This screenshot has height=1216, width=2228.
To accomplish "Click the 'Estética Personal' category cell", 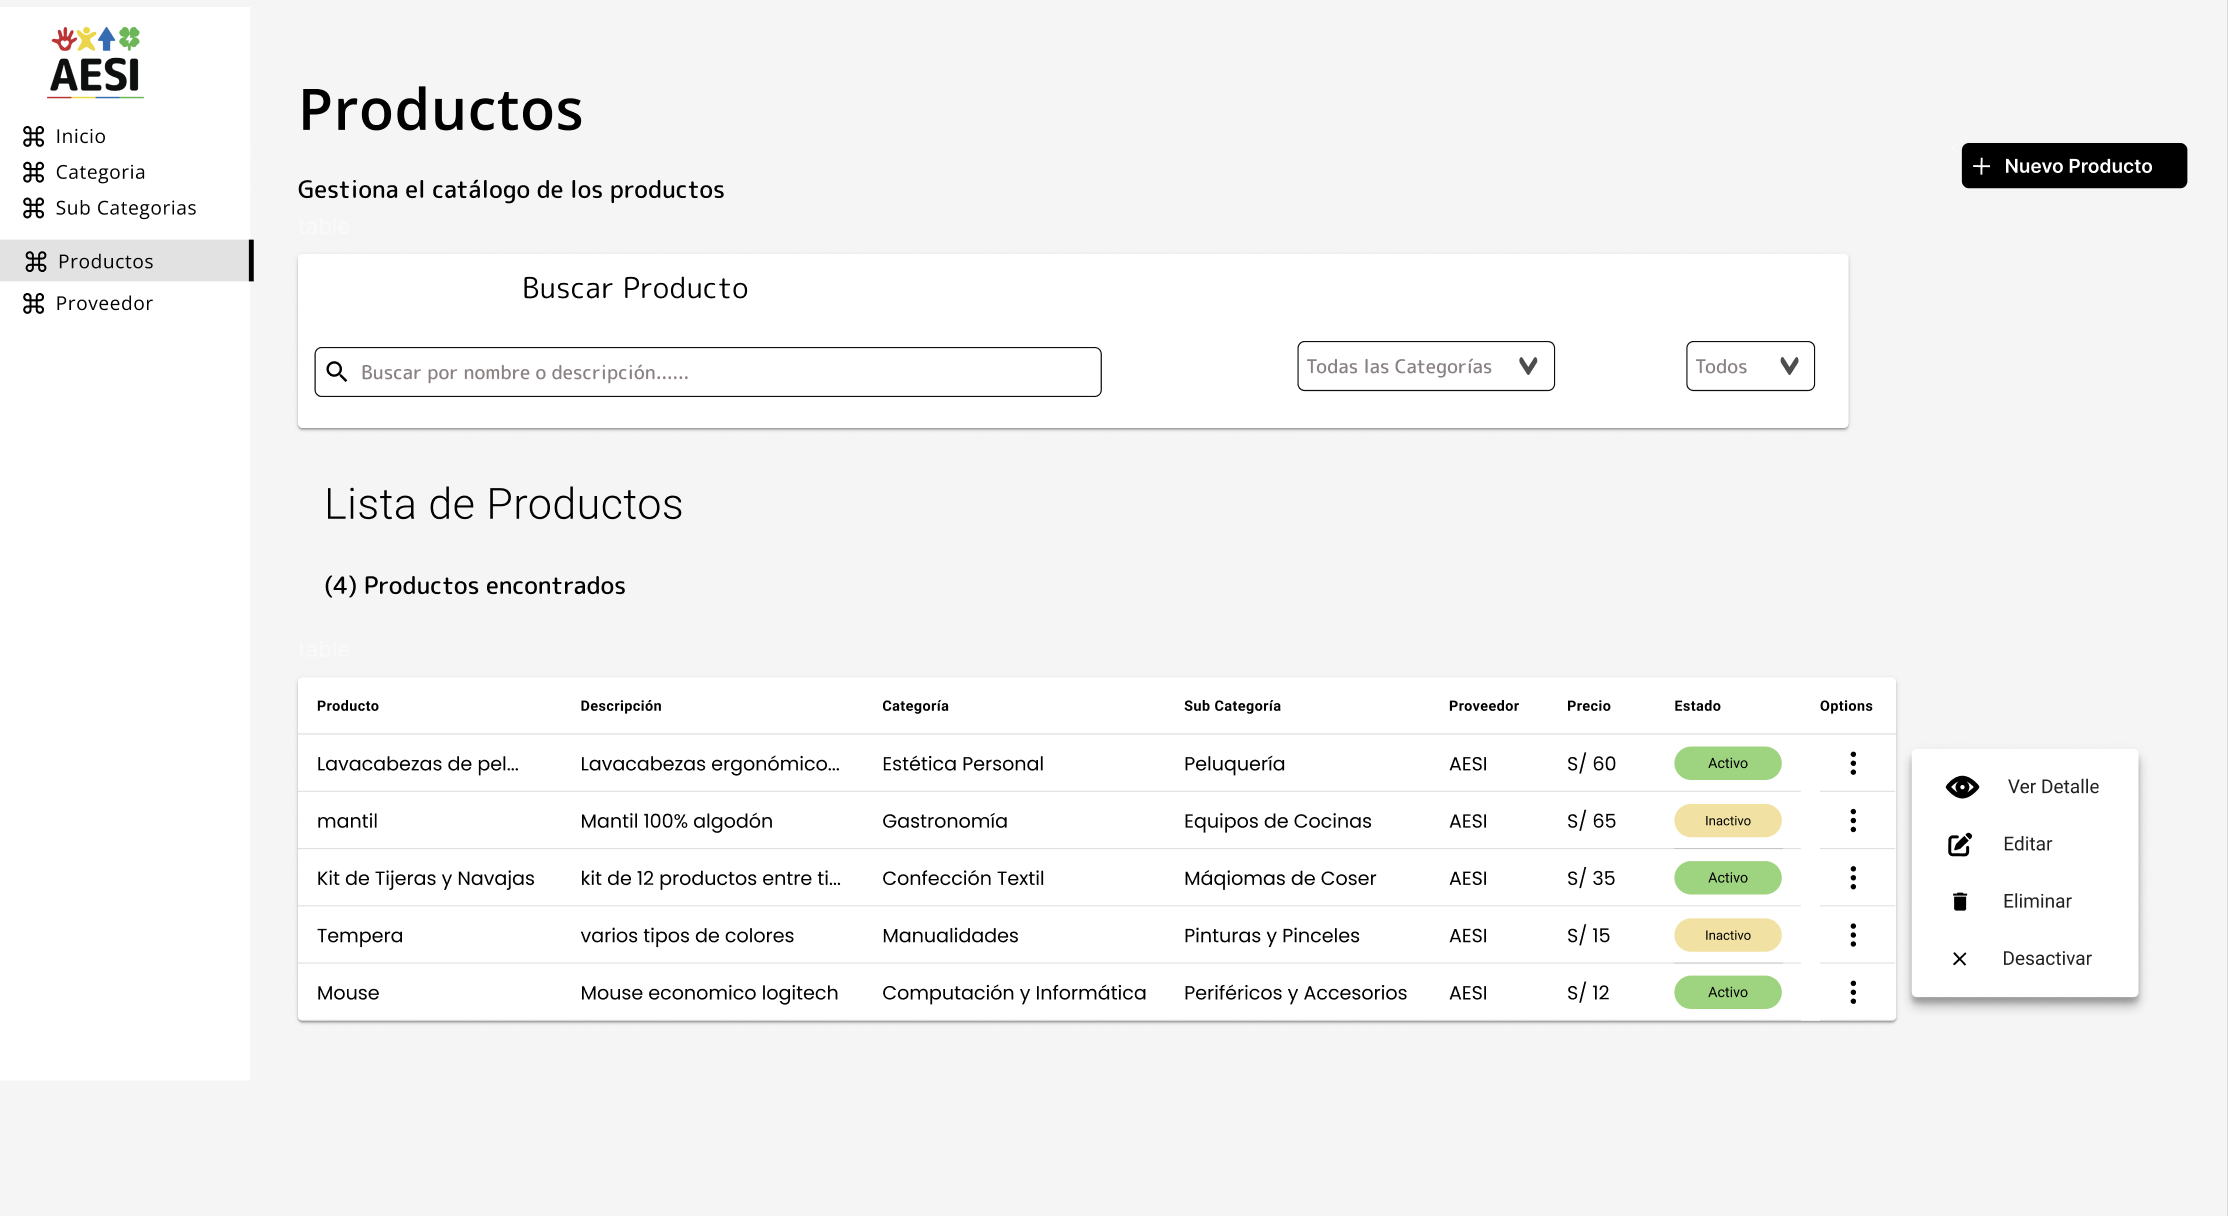I will 963,763.
